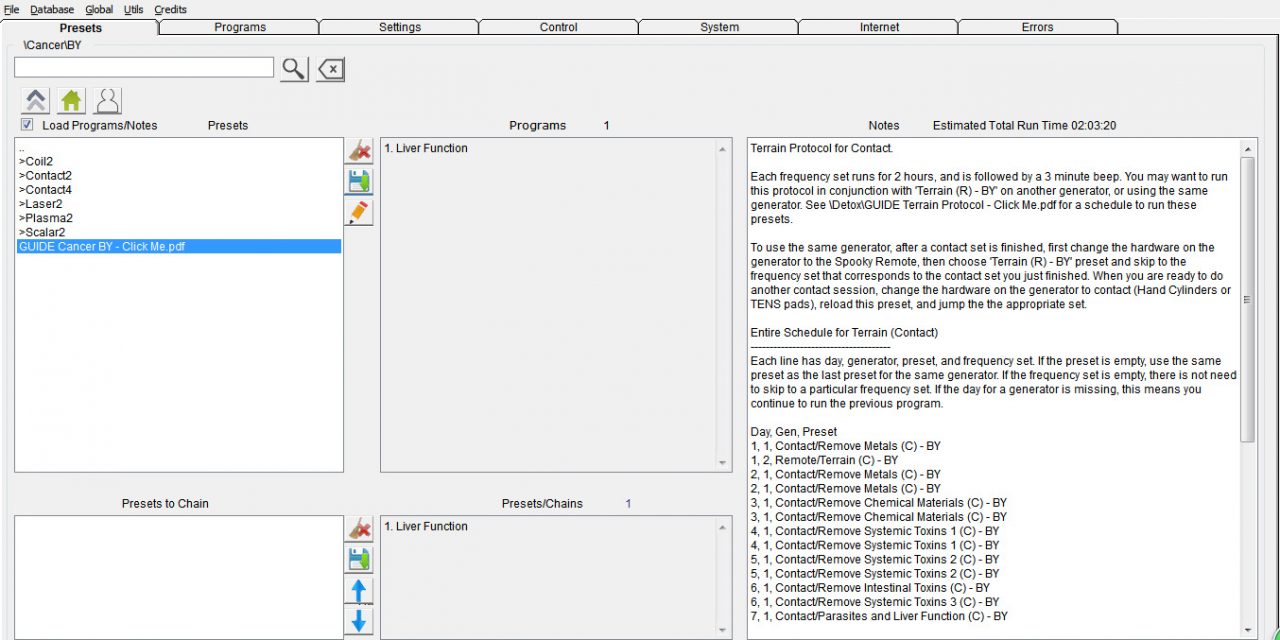Screen dimensions: 1280x640
Task: Click the green home icon
Action: click(72, 101)
